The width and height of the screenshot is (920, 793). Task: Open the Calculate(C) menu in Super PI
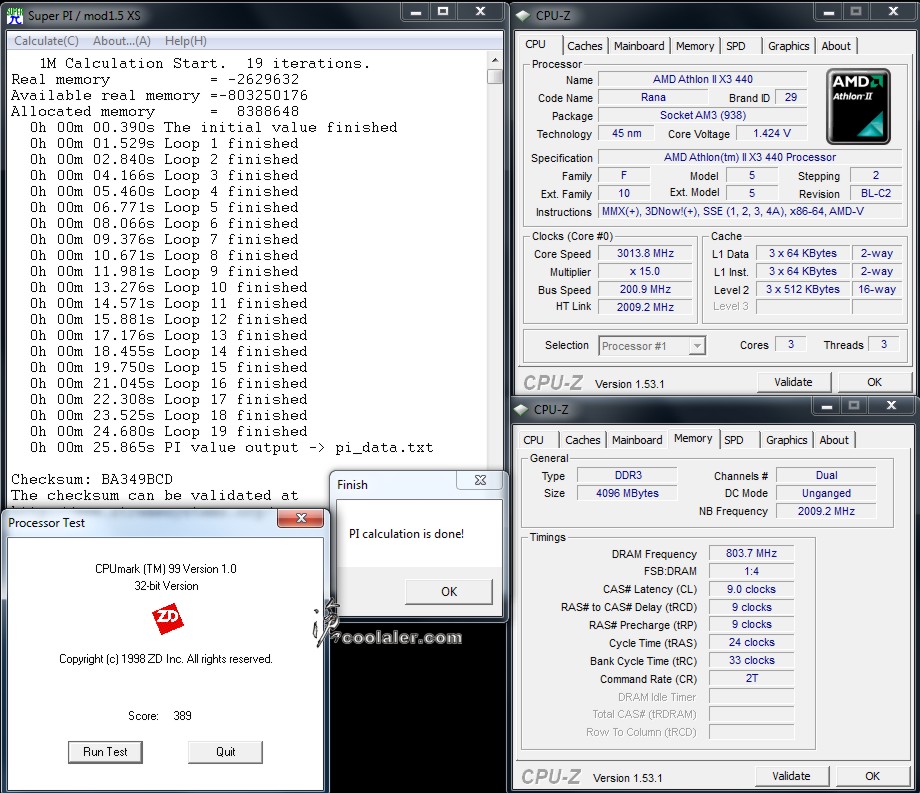pos(46,41)
